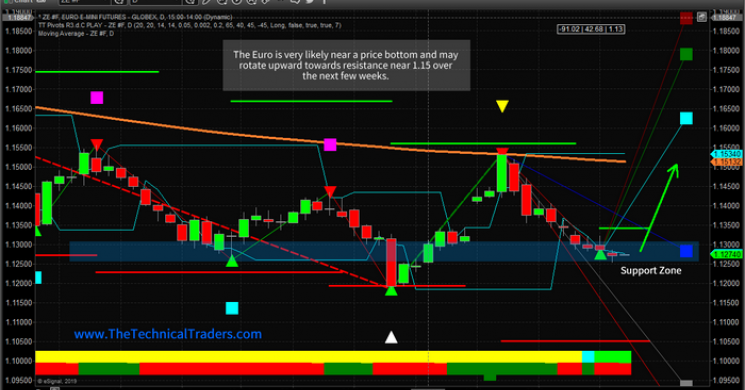Image resolution: width=745 pixels, height=390 pixels.
Task: Click the TT Pivots indicator title line
Action: coord(190,25)
